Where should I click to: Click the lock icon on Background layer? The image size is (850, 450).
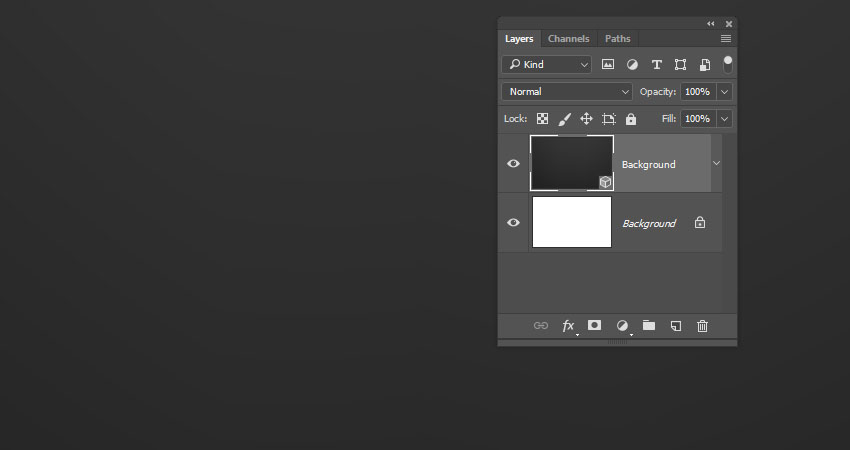[700, 222]
